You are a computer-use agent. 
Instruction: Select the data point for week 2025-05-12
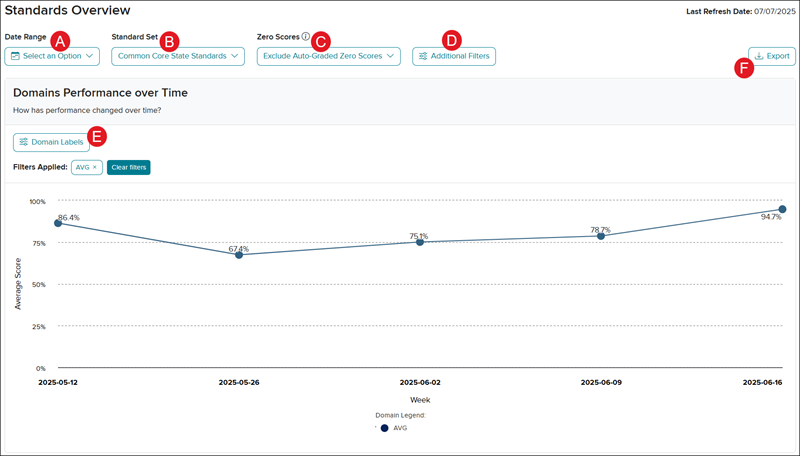point(58,224)
